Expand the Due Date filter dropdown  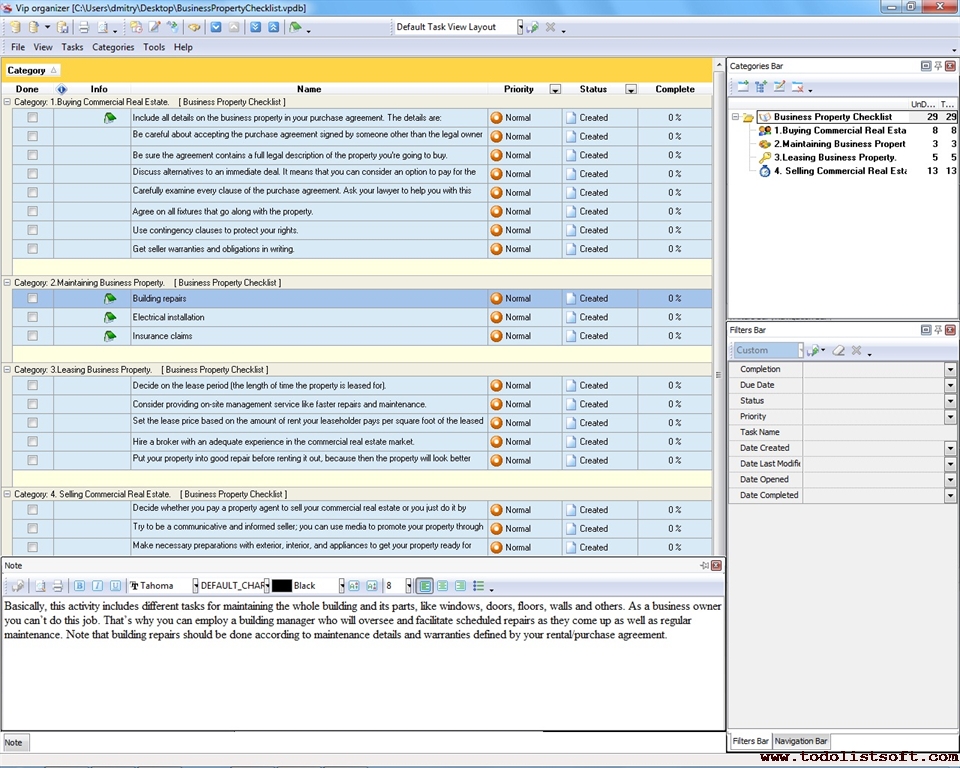(x=949, y=385)
